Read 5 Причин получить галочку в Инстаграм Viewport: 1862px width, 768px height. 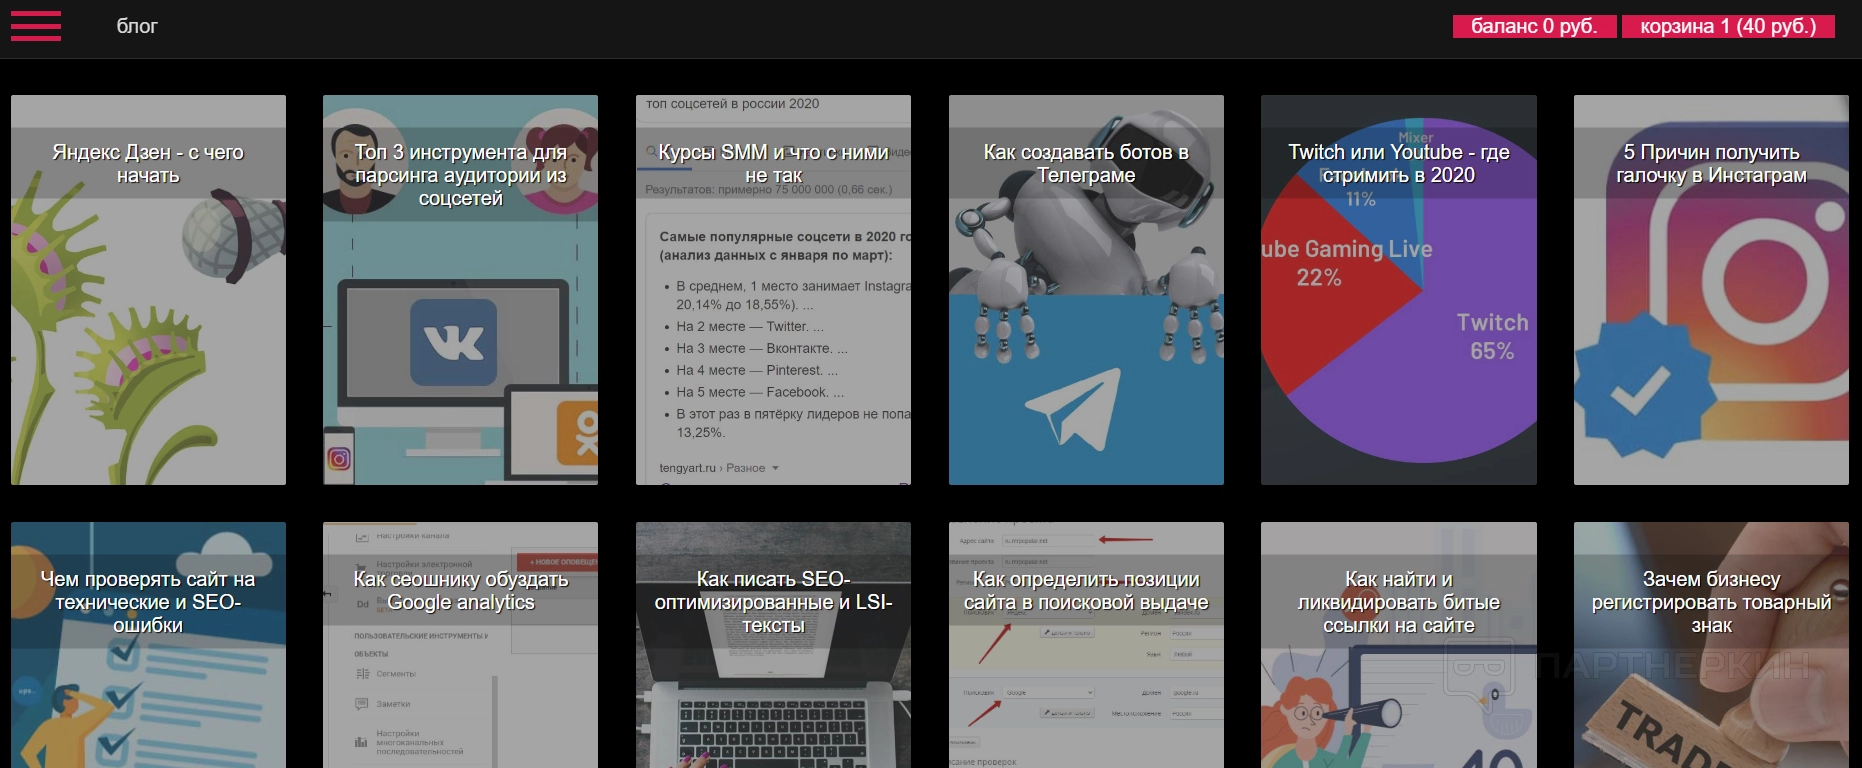(x=1711, y=164)
